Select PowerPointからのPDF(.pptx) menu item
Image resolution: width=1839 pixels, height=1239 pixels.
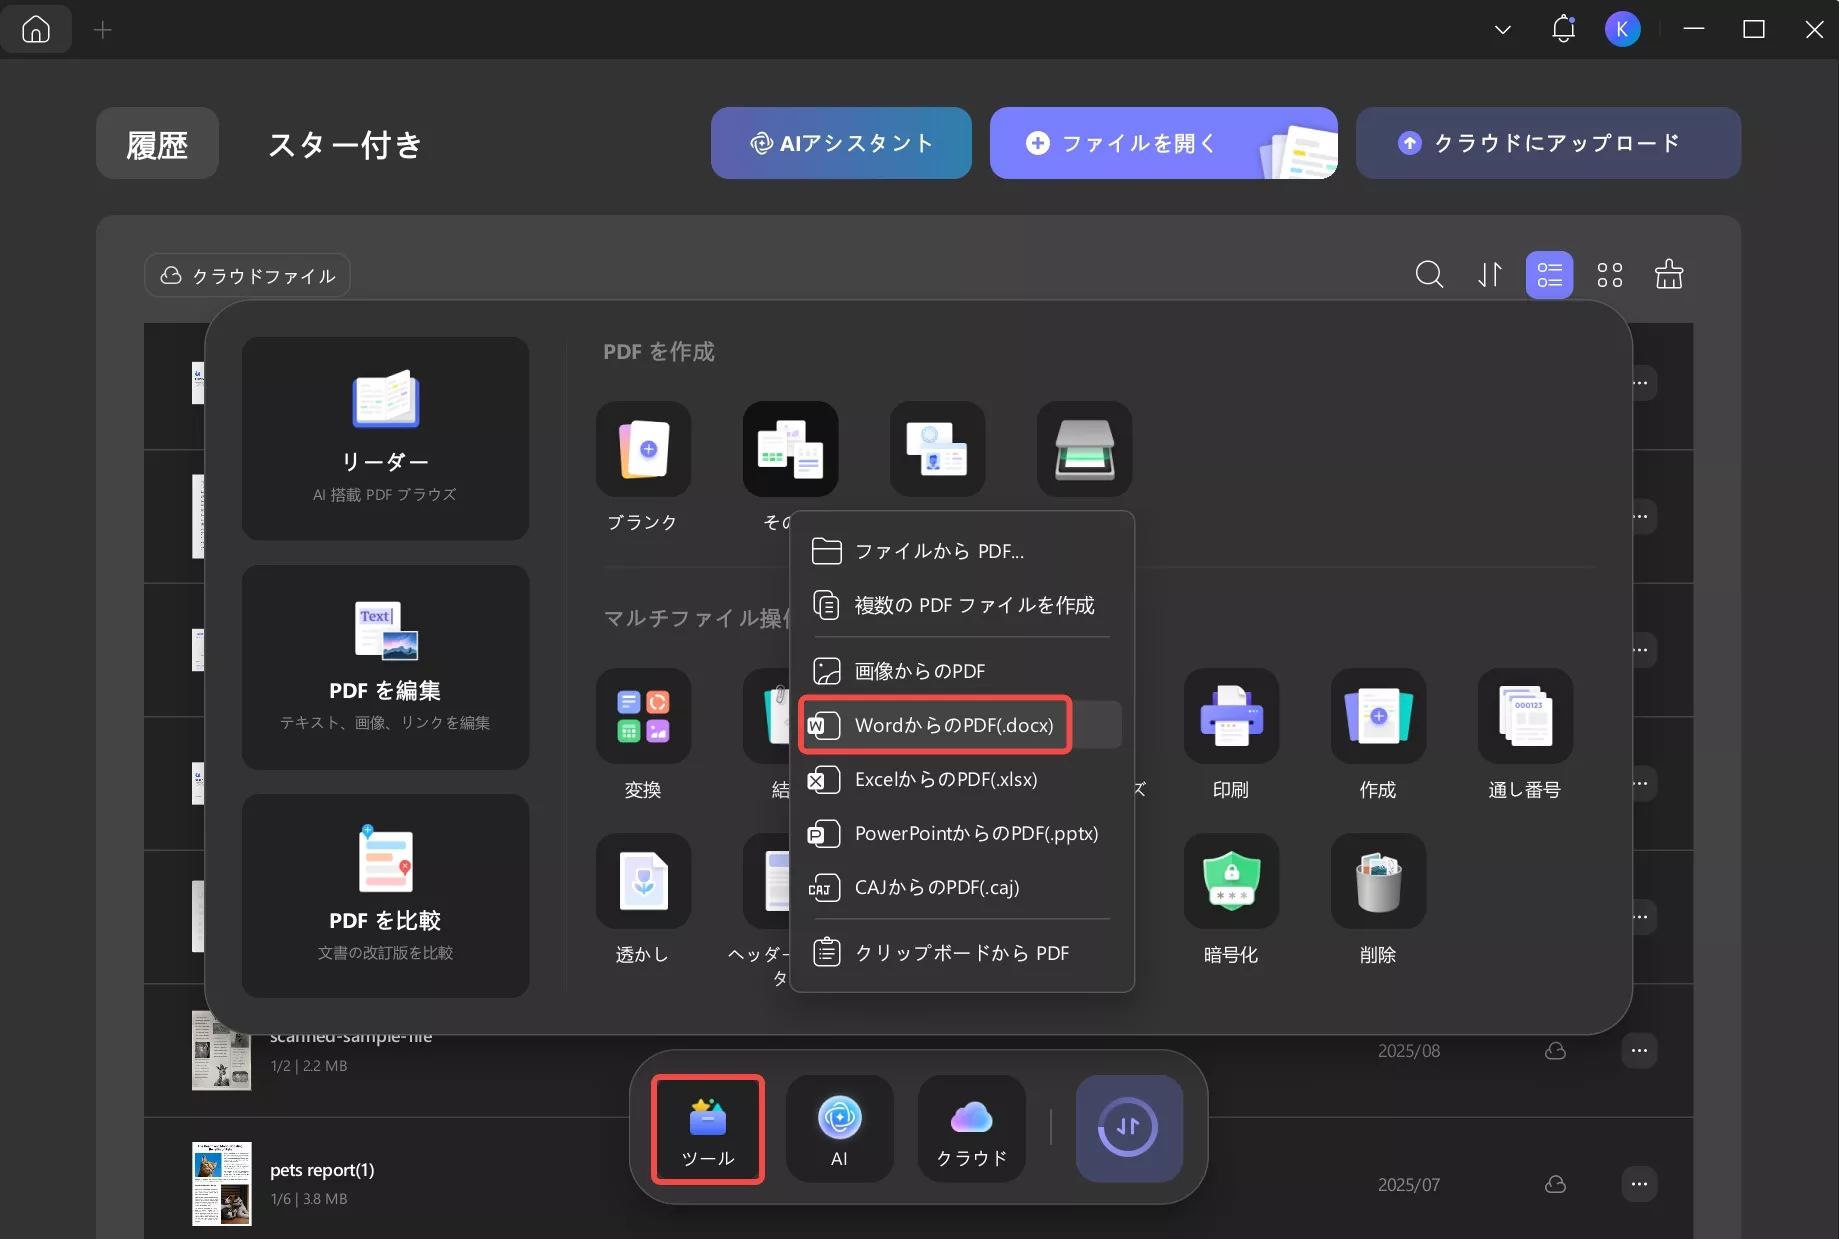962,833
